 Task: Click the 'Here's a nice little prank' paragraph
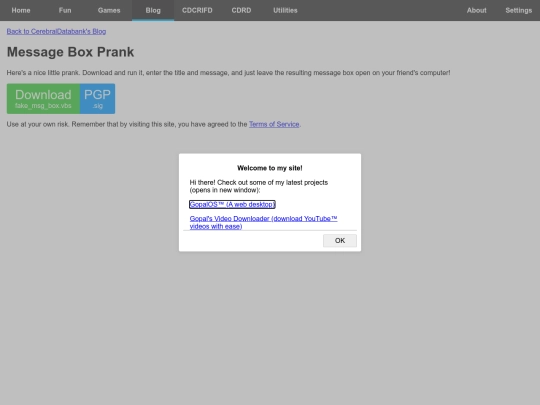tap(228, 73)
